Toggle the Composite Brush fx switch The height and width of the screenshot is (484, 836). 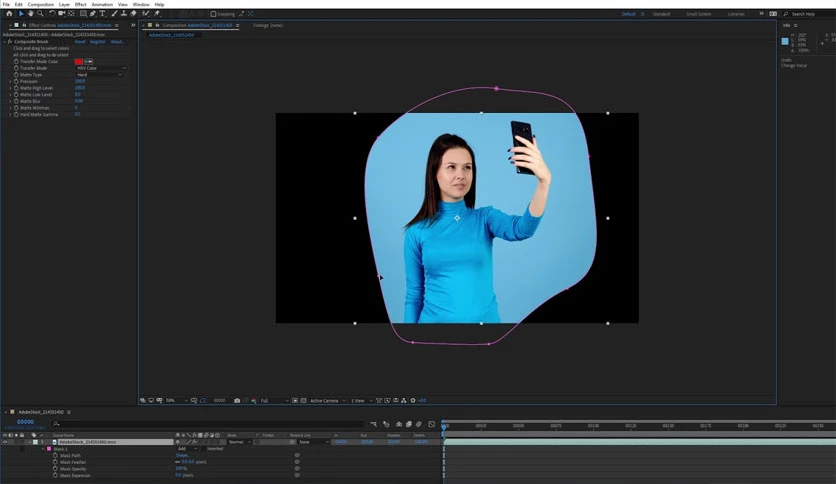[x=10, y=42]
